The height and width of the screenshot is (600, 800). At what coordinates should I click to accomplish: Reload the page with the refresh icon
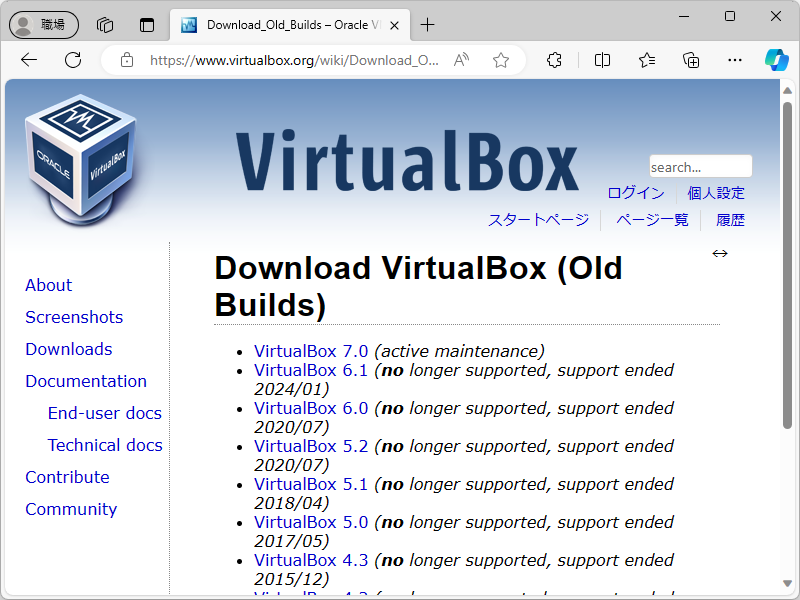coord(72,60)
